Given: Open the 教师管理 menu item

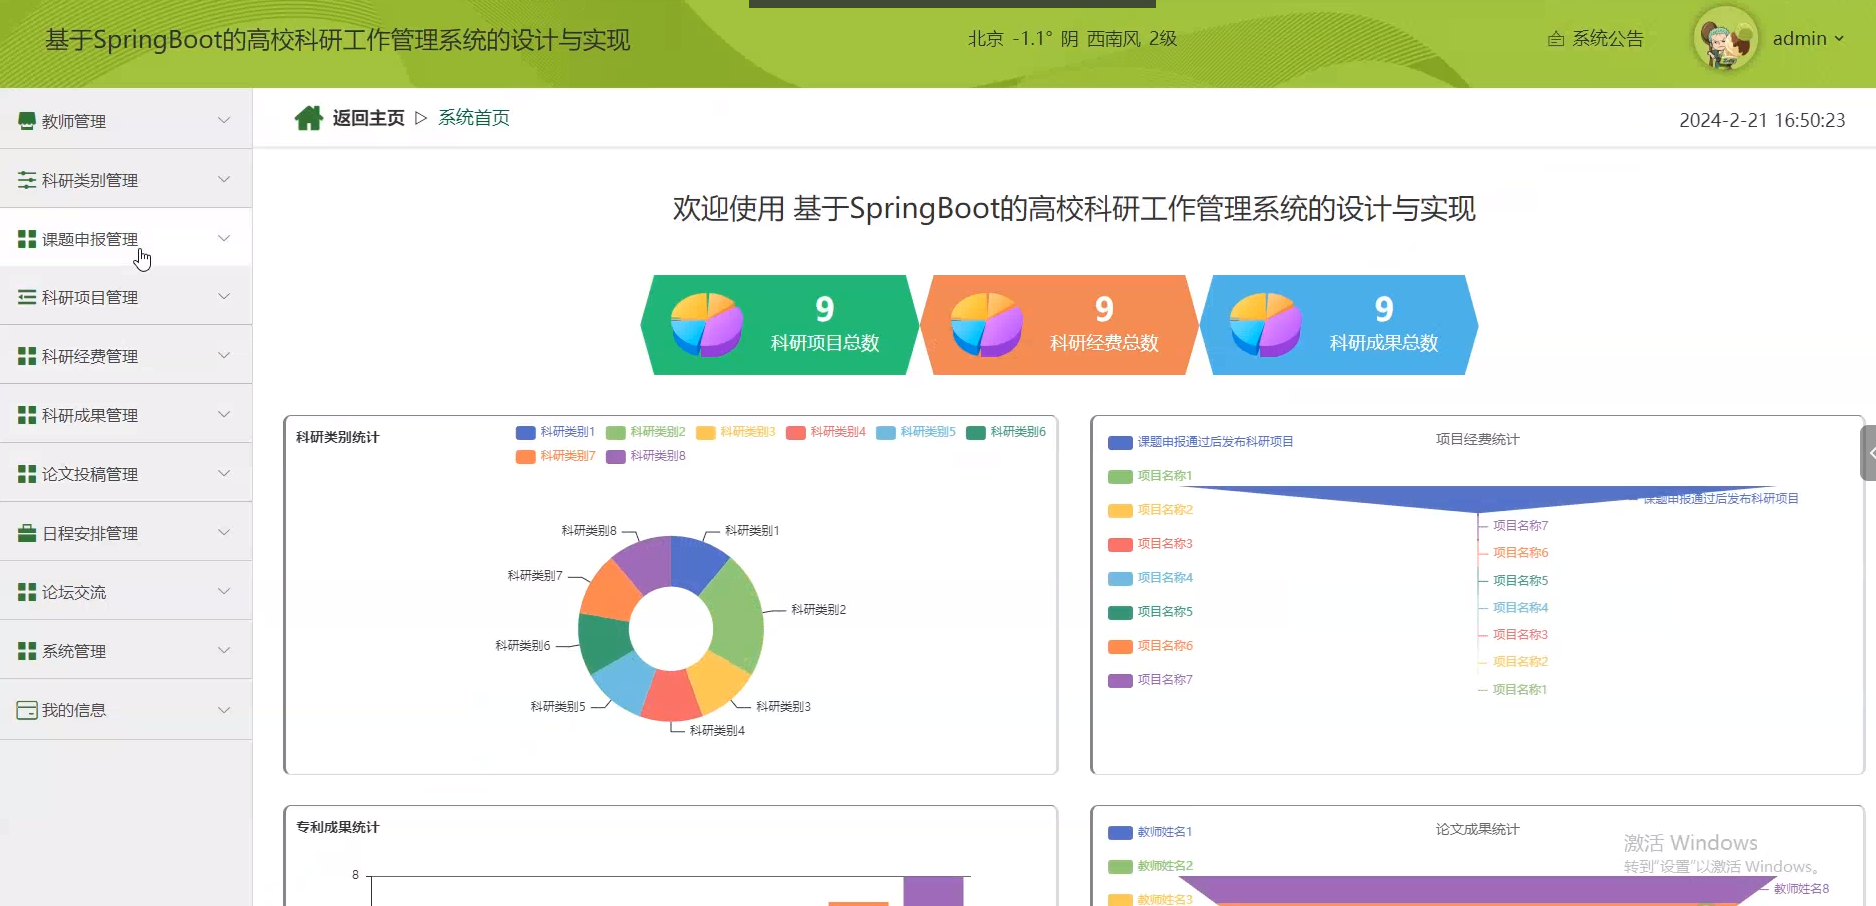Looking at the screenshot, I should tap(126, 120).
